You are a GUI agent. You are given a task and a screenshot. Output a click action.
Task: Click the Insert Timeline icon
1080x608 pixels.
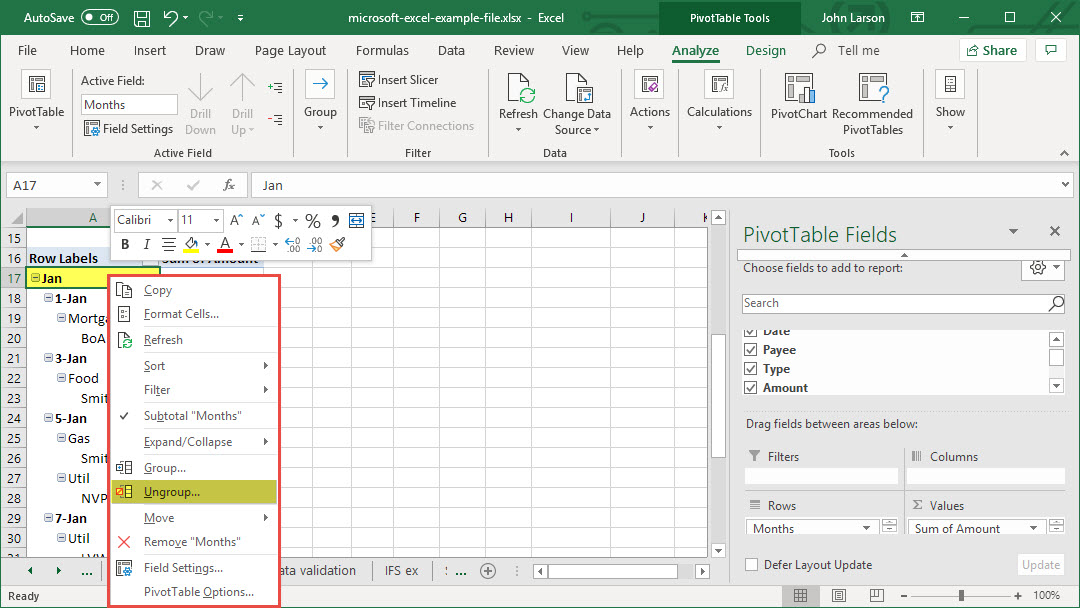click(367, 103)
